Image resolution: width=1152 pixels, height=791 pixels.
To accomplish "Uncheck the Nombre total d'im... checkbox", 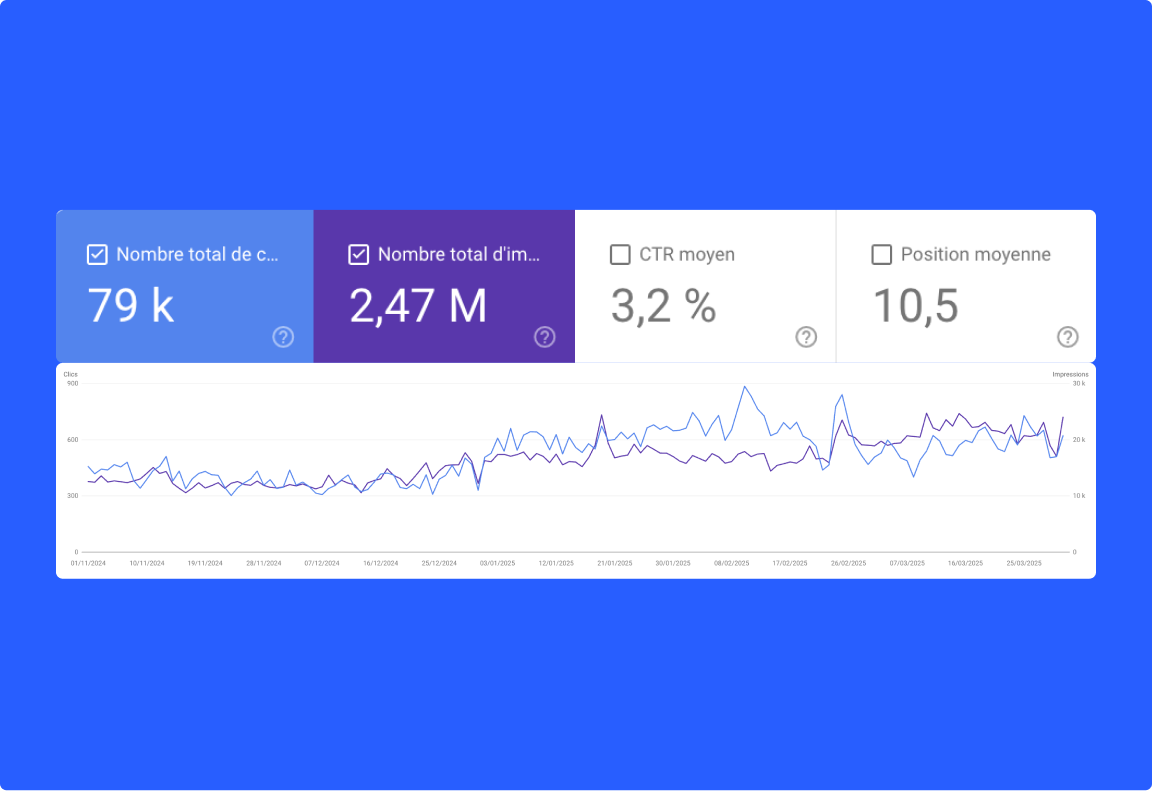I will point(359,255).
